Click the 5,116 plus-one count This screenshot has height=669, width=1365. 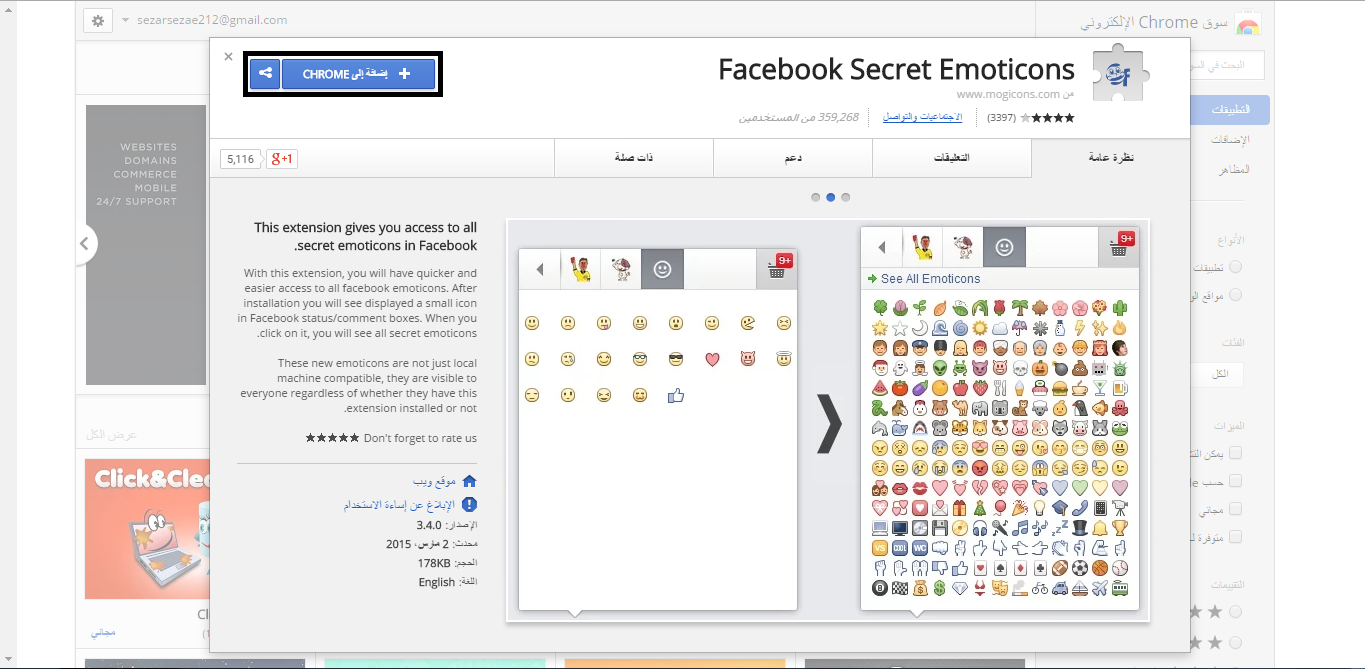240,158
